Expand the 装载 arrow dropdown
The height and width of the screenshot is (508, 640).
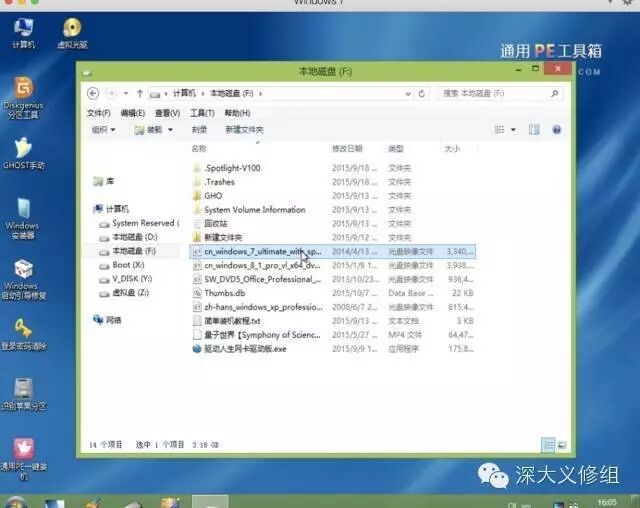coord(170,130)
